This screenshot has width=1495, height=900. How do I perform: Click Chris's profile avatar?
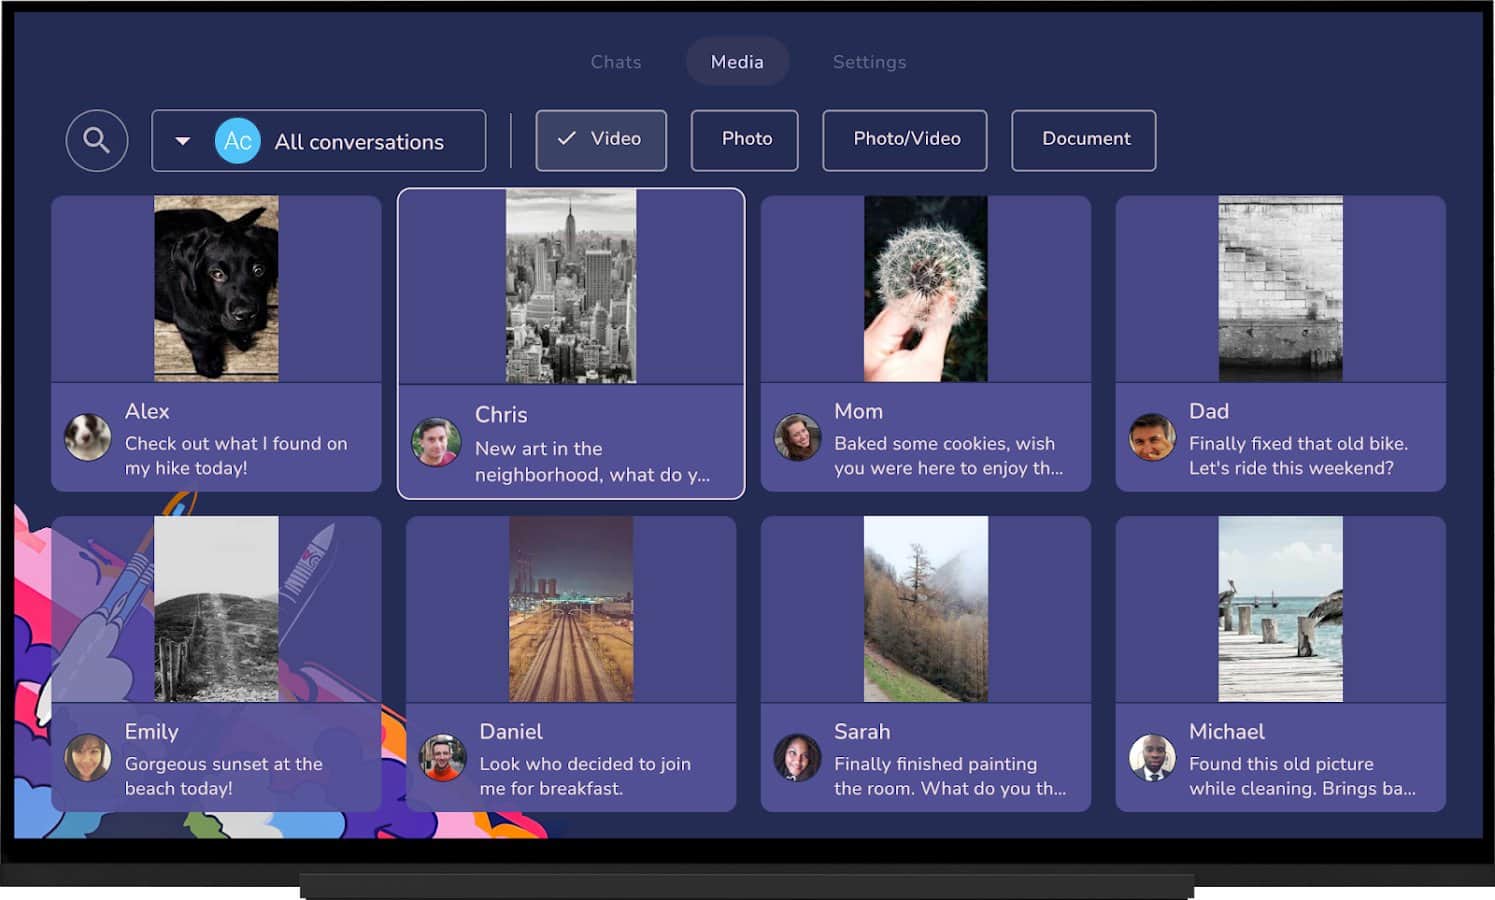click(436, 443)
